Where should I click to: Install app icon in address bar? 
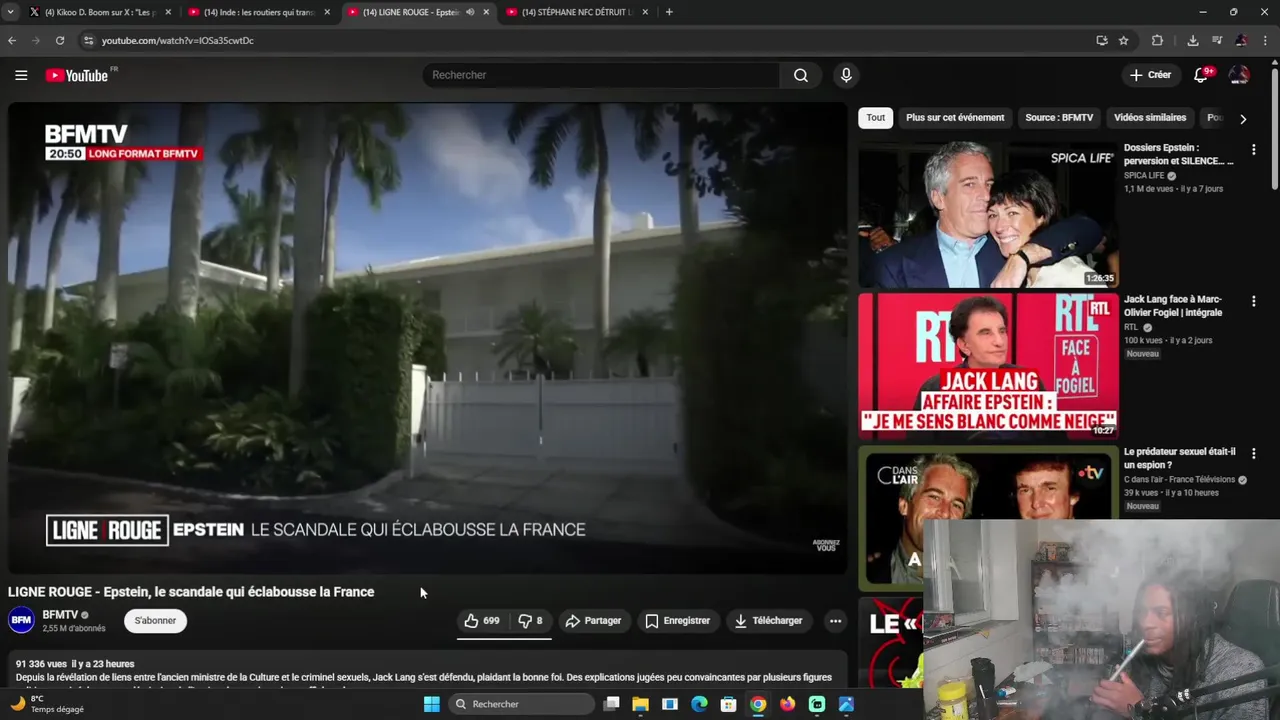point(1102,41)
